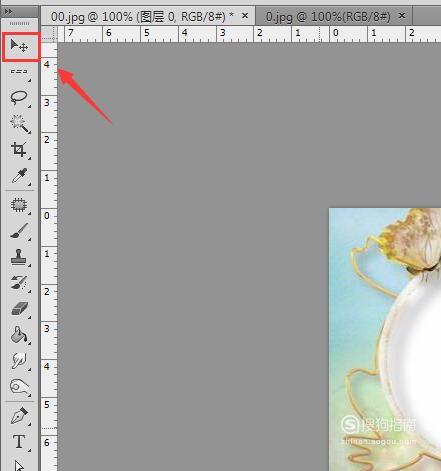The width and height of the screenshot is (441, 471).
Task: Click the toolbar grip handle
Action: pyautogui.click(x=19, y=24)
